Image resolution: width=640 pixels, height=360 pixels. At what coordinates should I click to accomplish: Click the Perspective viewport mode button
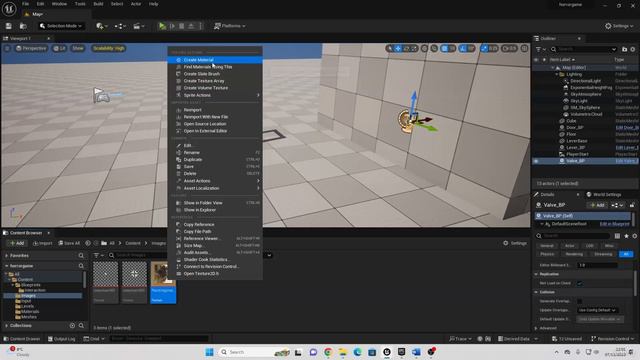coord(31,48)
